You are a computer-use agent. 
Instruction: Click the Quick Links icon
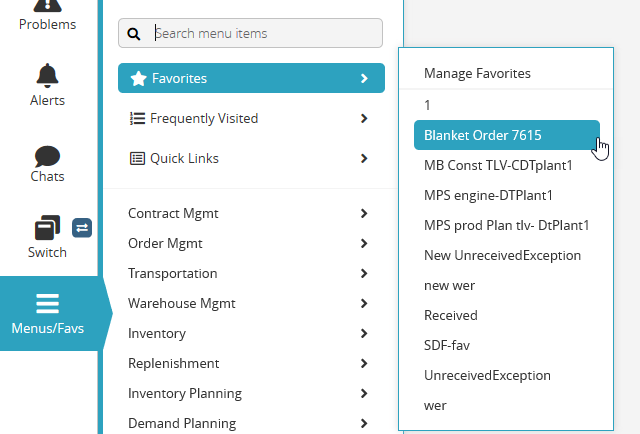pyautogui.click(x=138, y=158)
